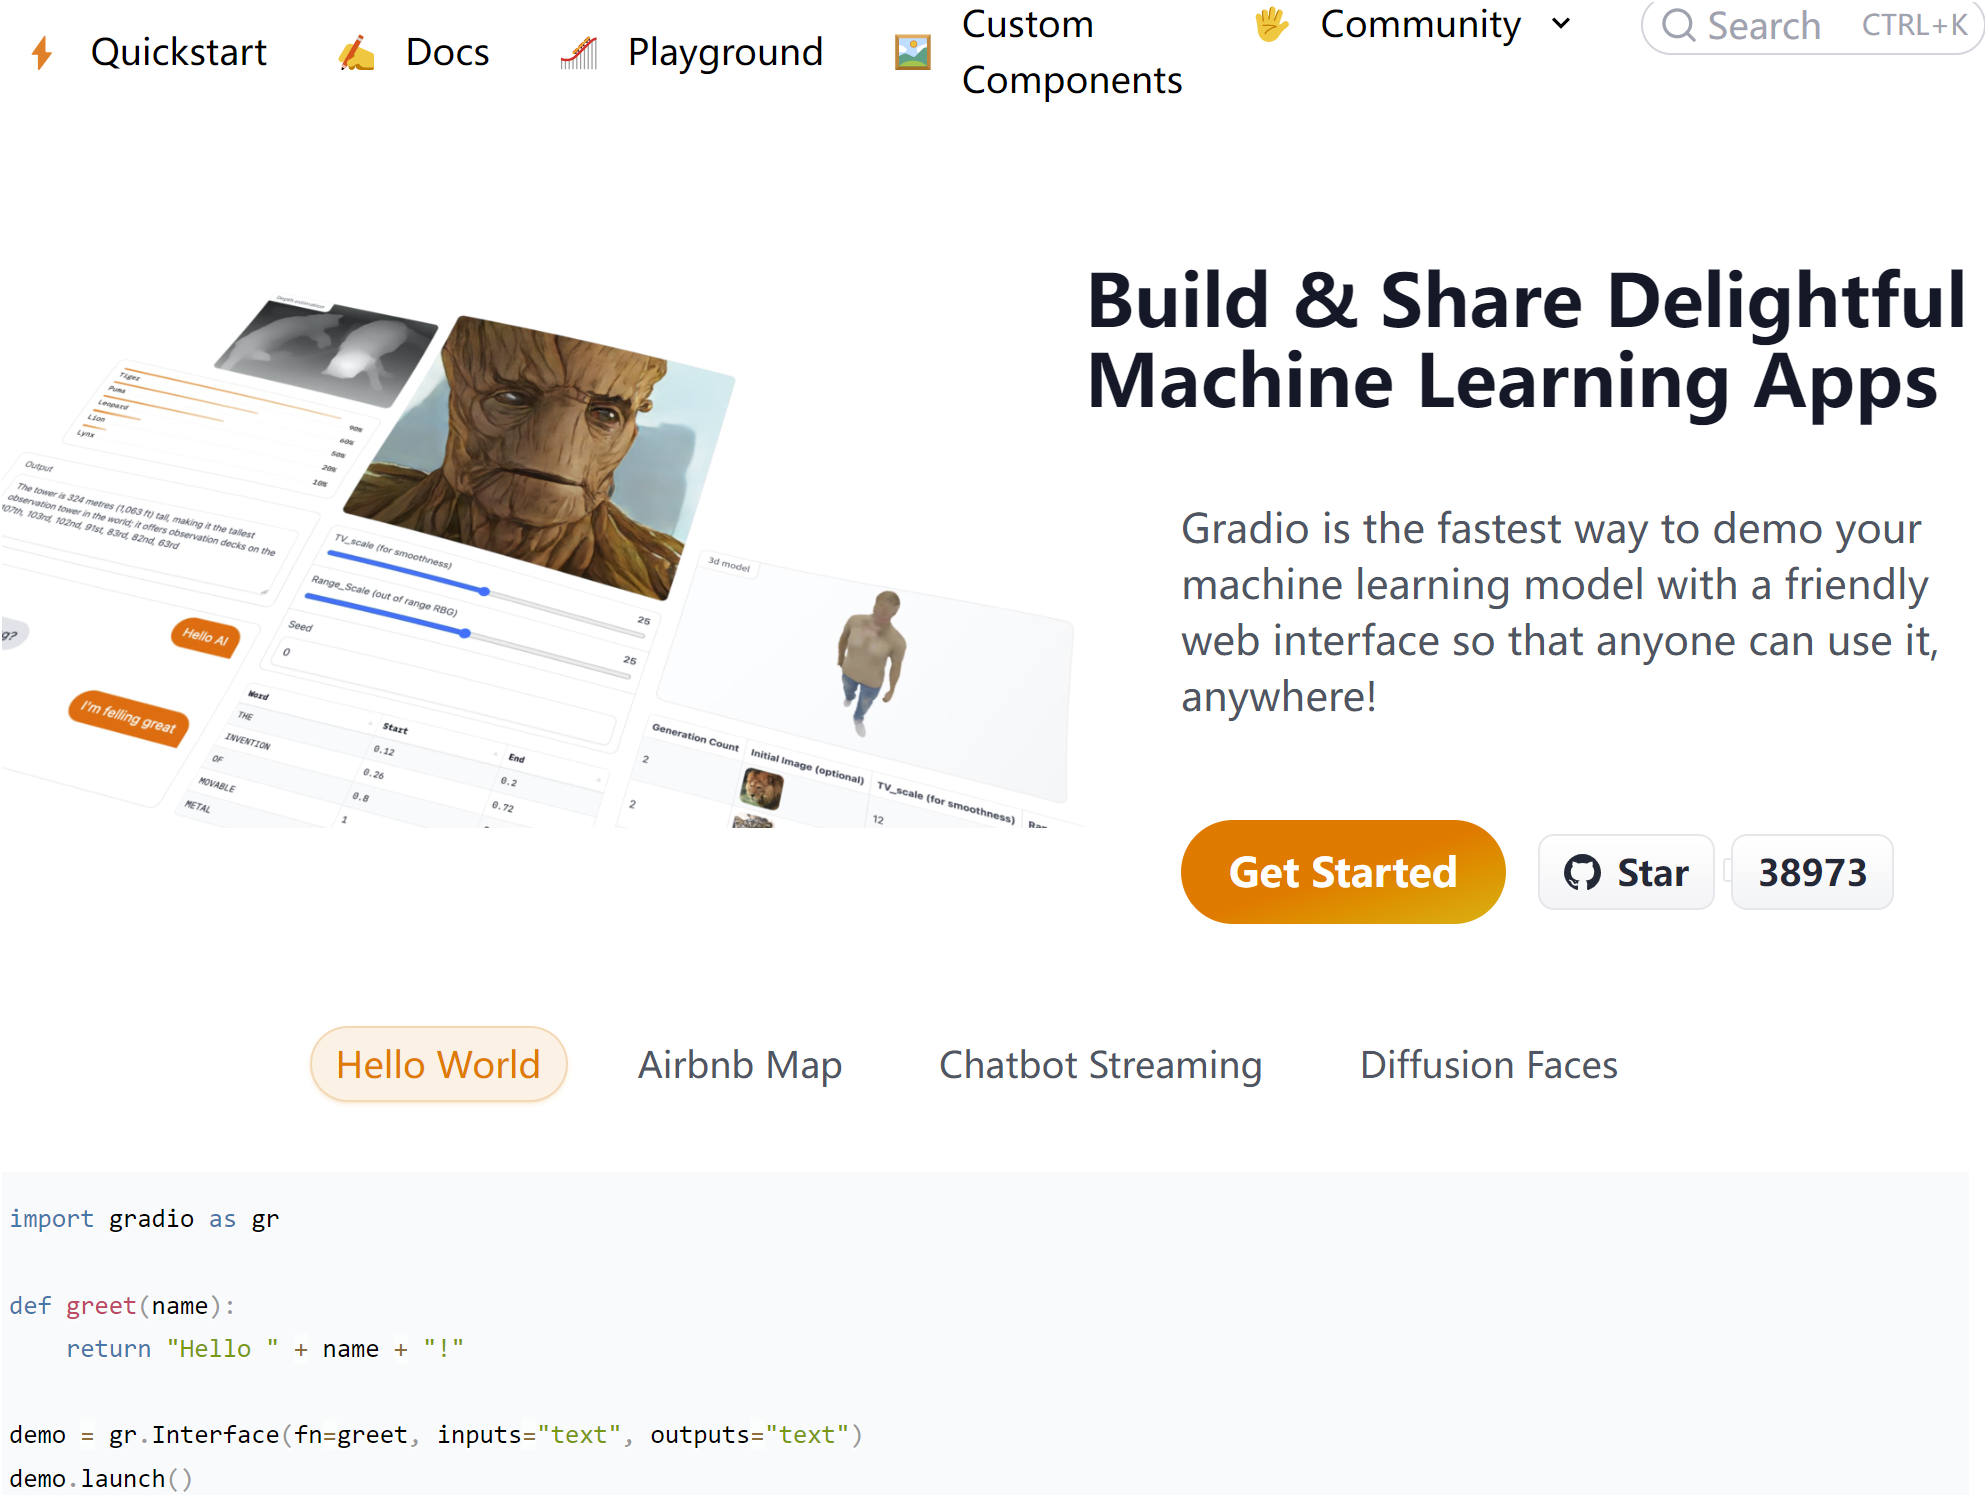Click the gr.Interface code line
This screenshot has height=1497, width=1987.
click(x=436, y=1435)
